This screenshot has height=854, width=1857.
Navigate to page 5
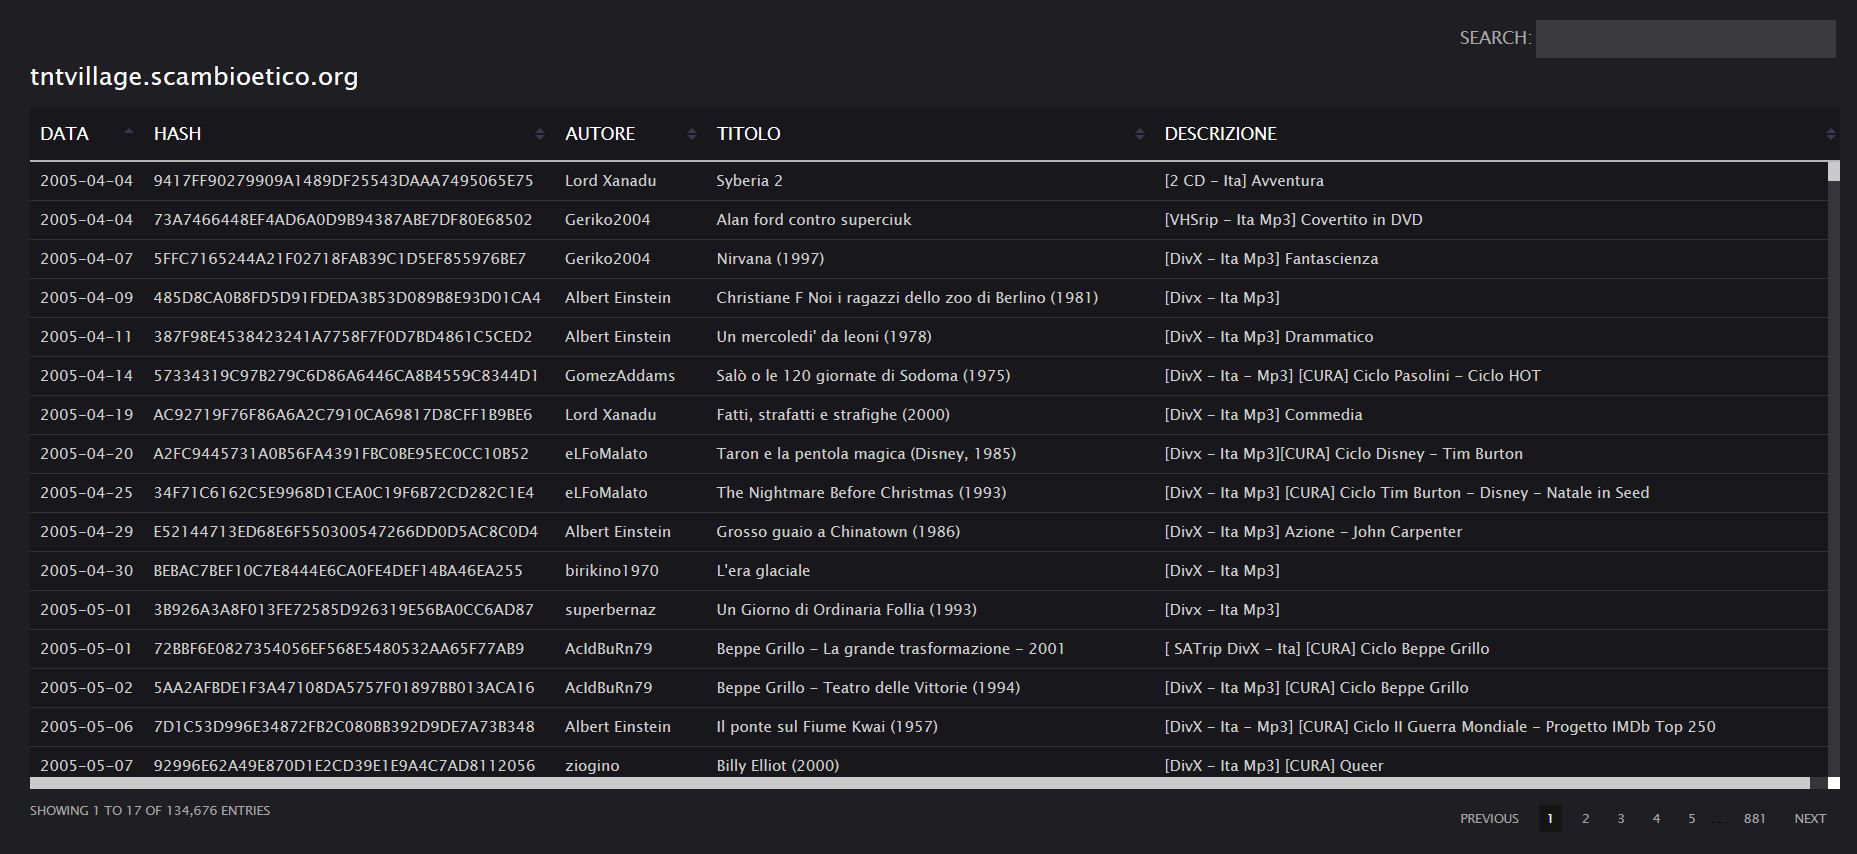1692,818
